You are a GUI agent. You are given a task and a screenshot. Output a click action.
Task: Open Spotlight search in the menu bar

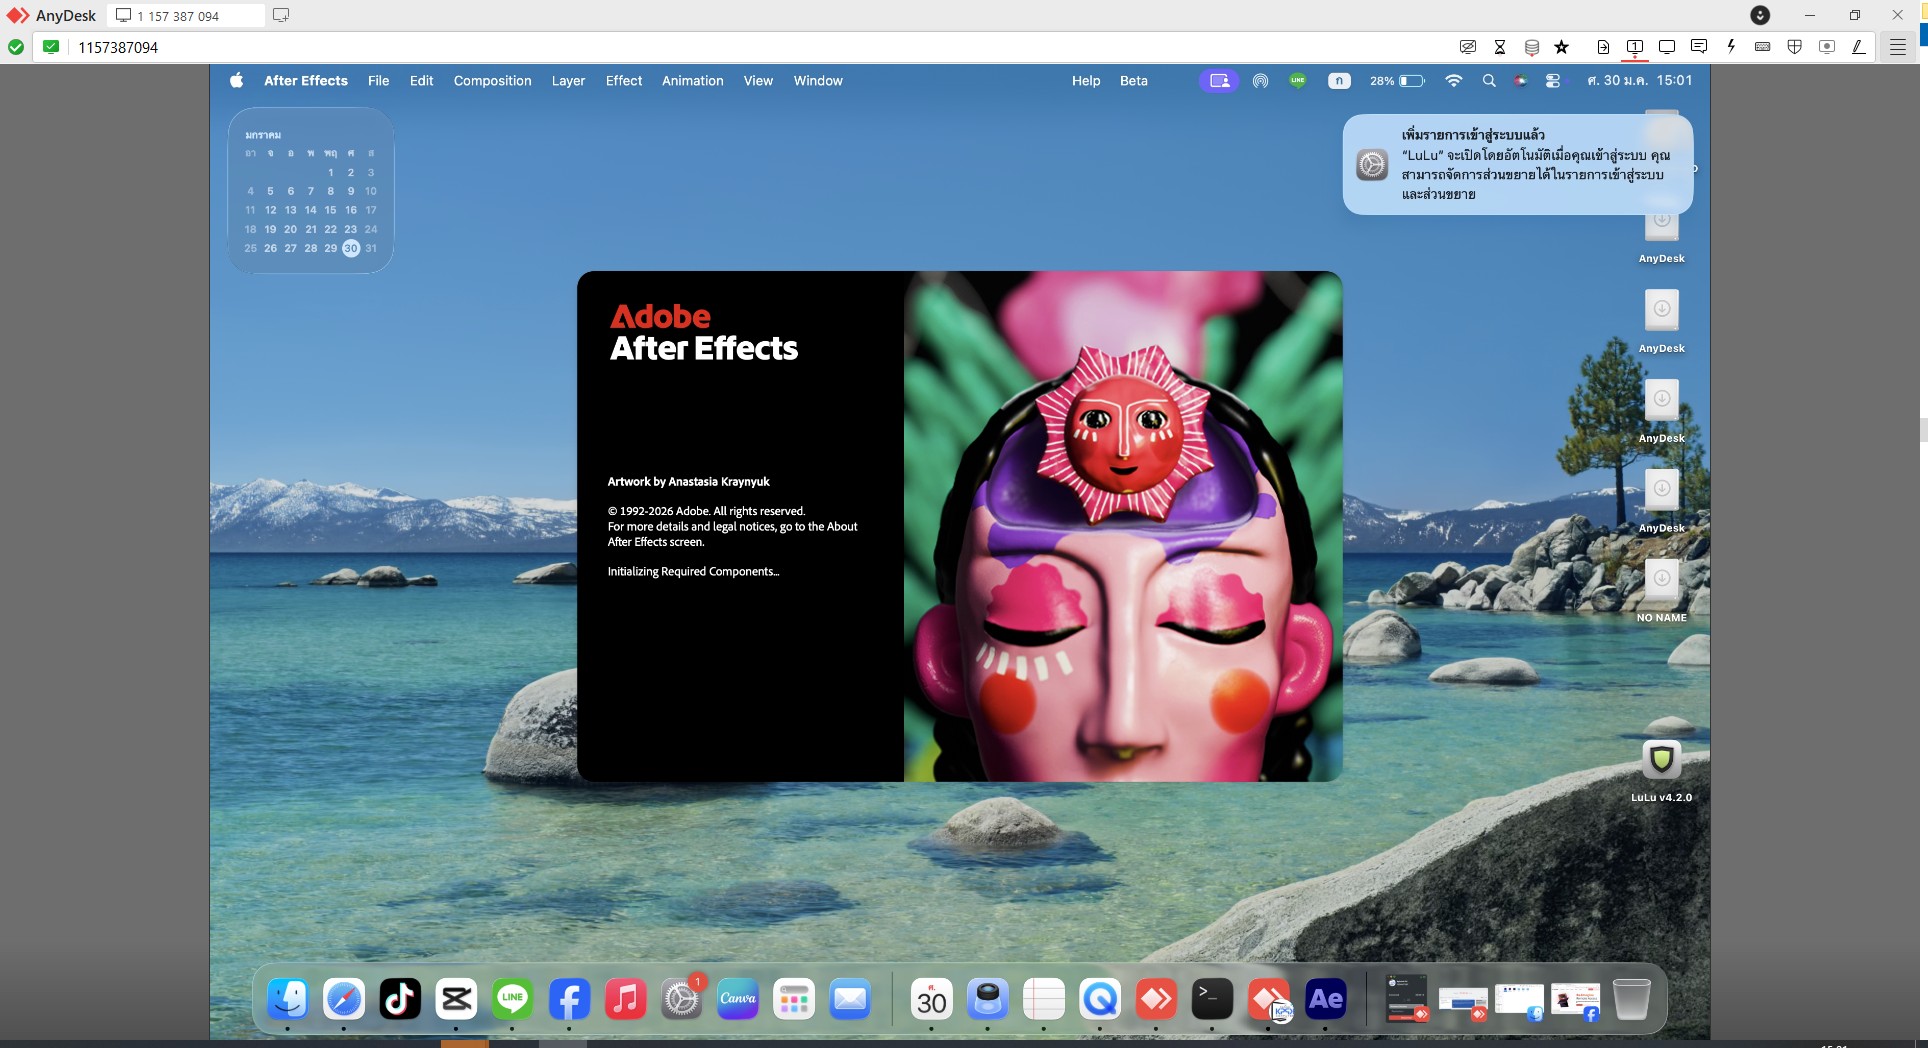coord(1489,81)
